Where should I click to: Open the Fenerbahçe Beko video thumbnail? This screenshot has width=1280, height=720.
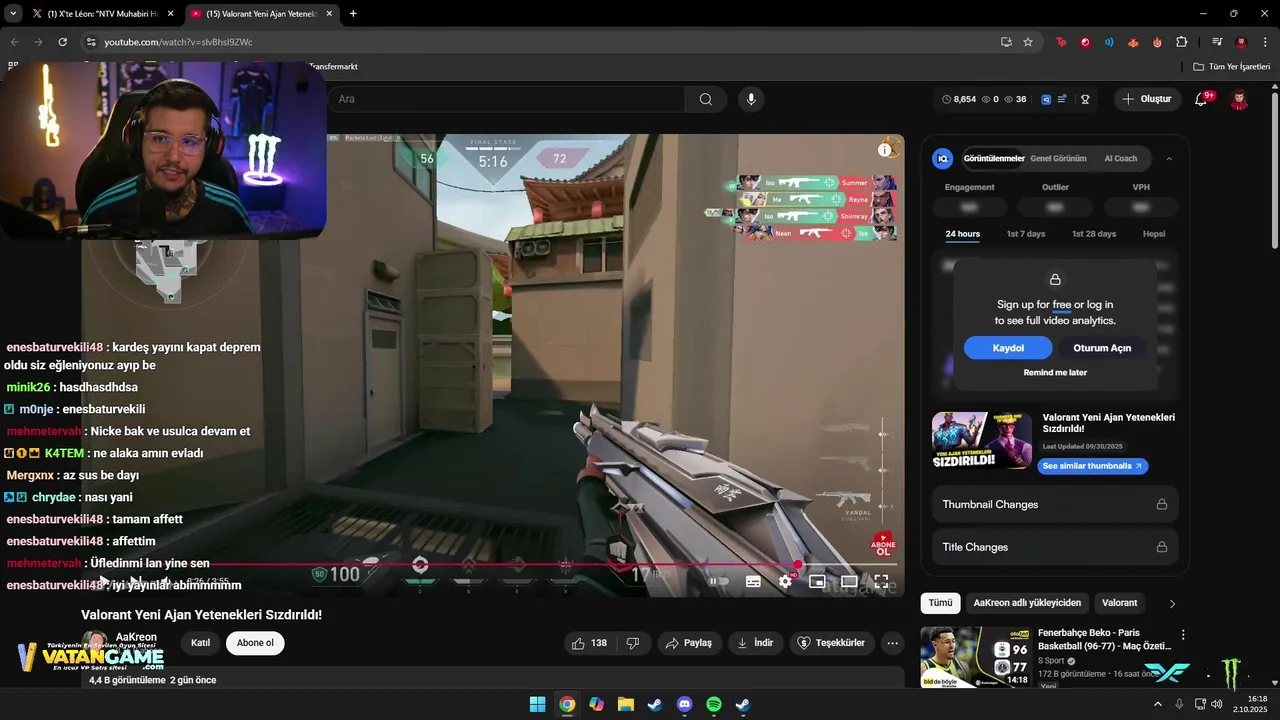[976, 657]
